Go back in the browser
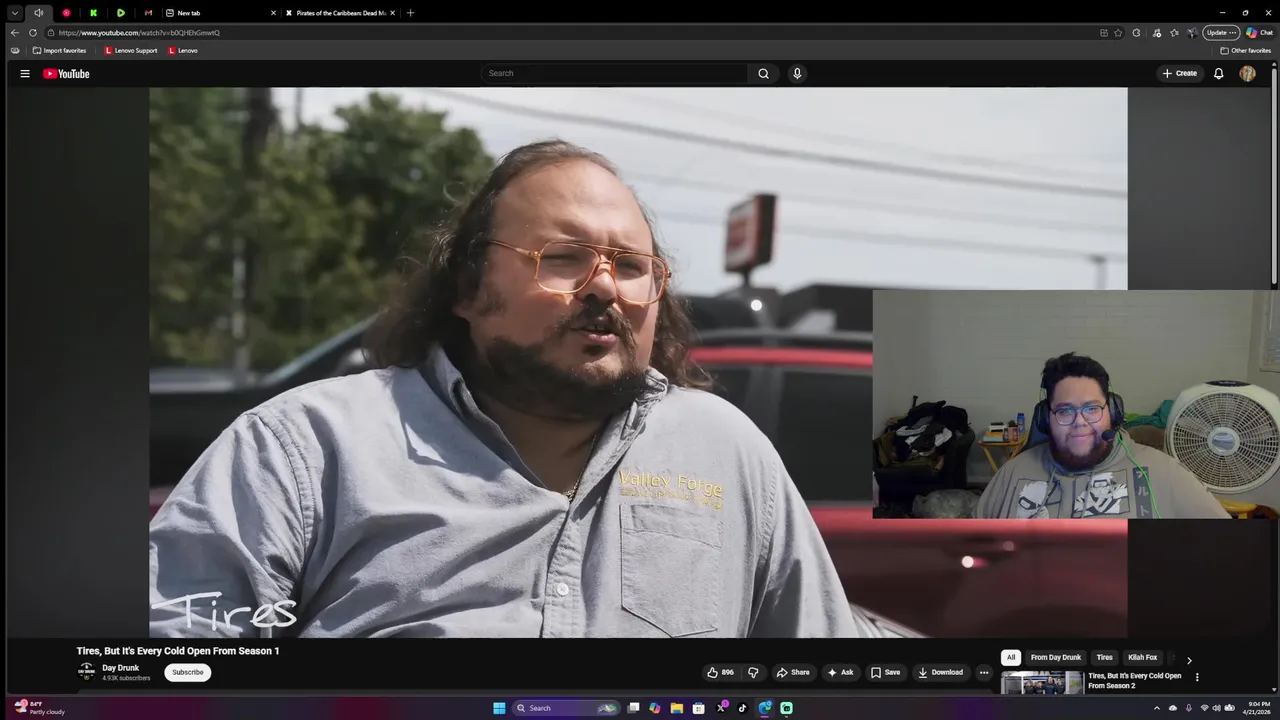 pyautogui.click(x=14, y=32)
